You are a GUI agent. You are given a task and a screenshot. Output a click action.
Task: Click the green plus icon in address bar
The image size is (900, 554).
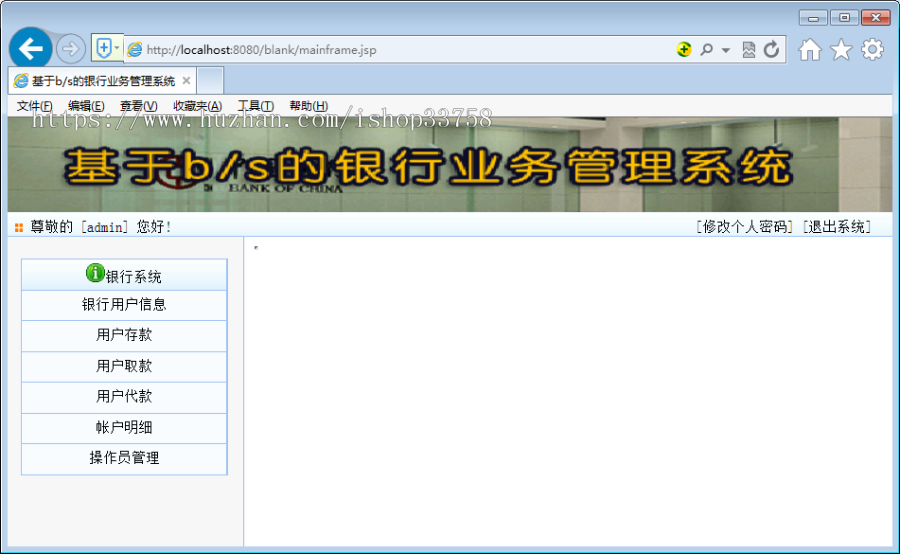click(684, 49)
